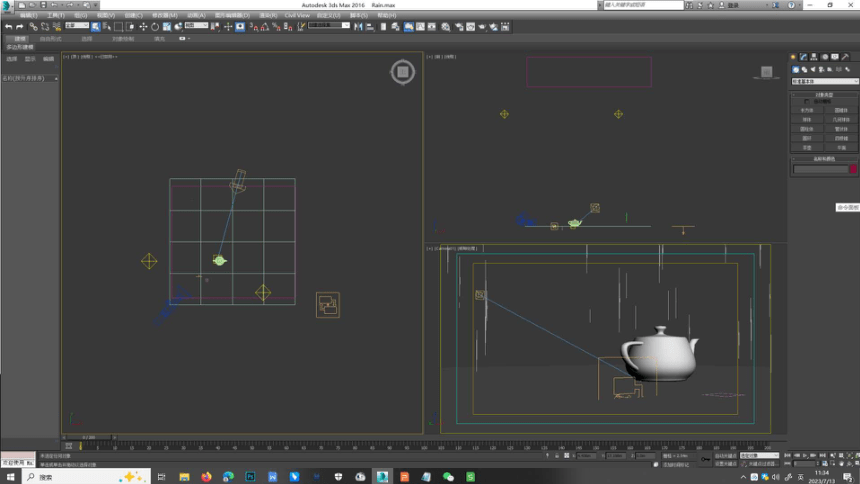Click the Set Key (设置关键点) button

coord(726,464)
